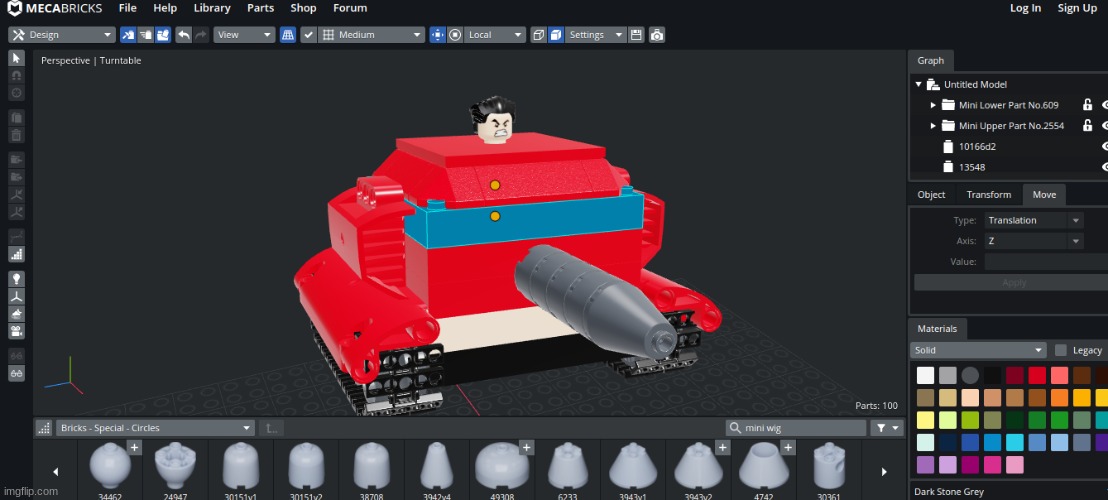This screenshot has height=500, width=1108.
Task: Open the Bricks - Special - Circles category dropdown
Action: (155, 428)
